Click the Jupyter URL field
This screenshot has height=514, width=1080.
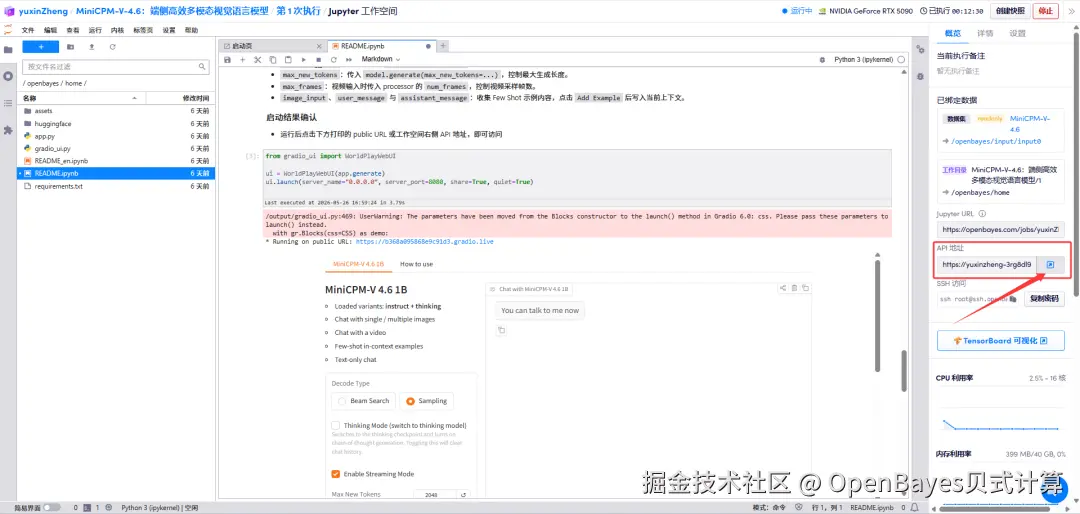tap(1000, 229)
